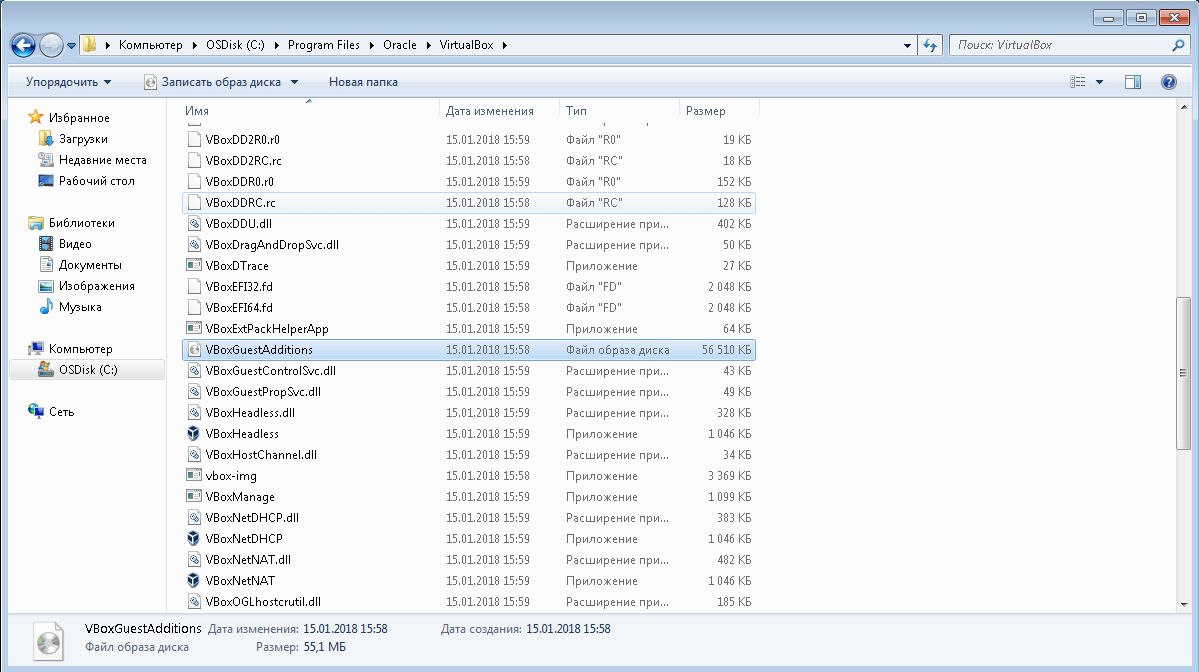Open the view options dropdown arrow
This screenshot has height=672, width=1199.
click(x=1100, y=82)
